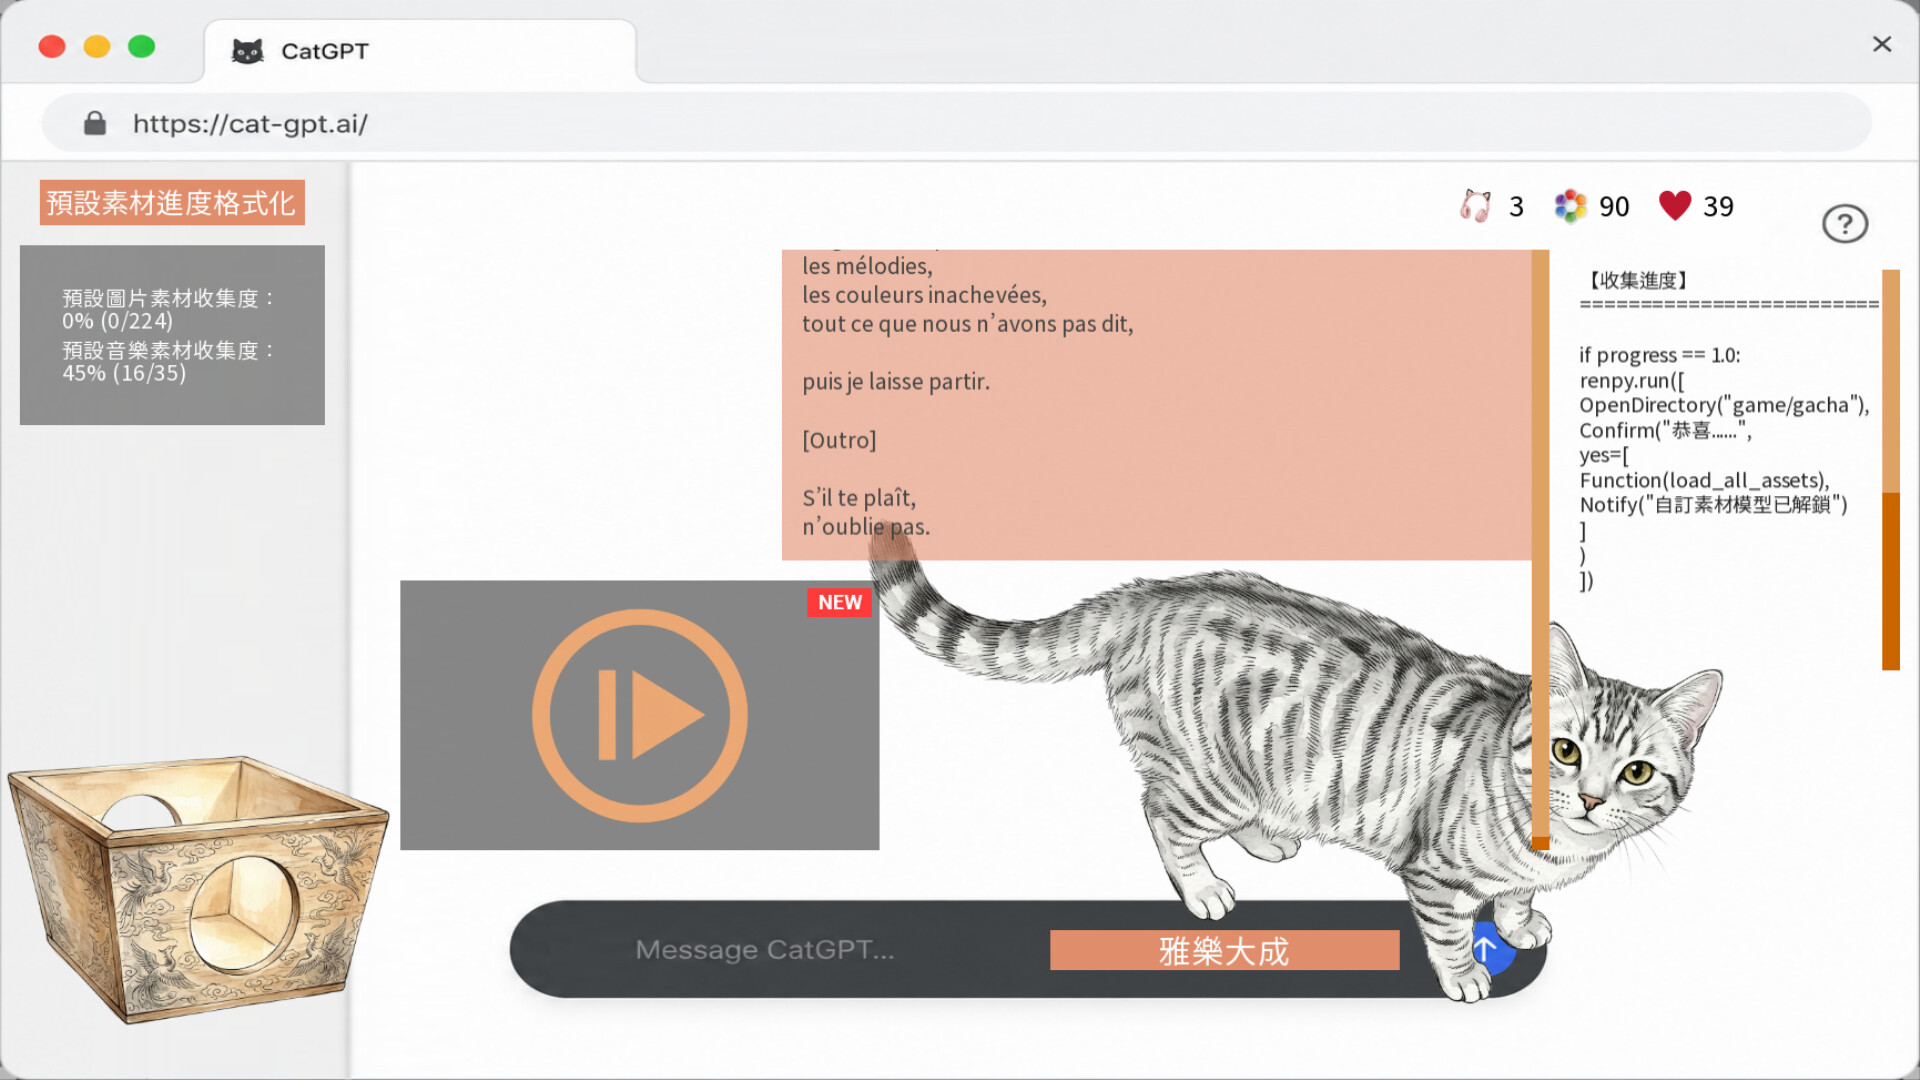Click the black cat tab favicon
The height and width of the screenshot is (1080, 1920).
pyautogui.click(x=247, y=51)
